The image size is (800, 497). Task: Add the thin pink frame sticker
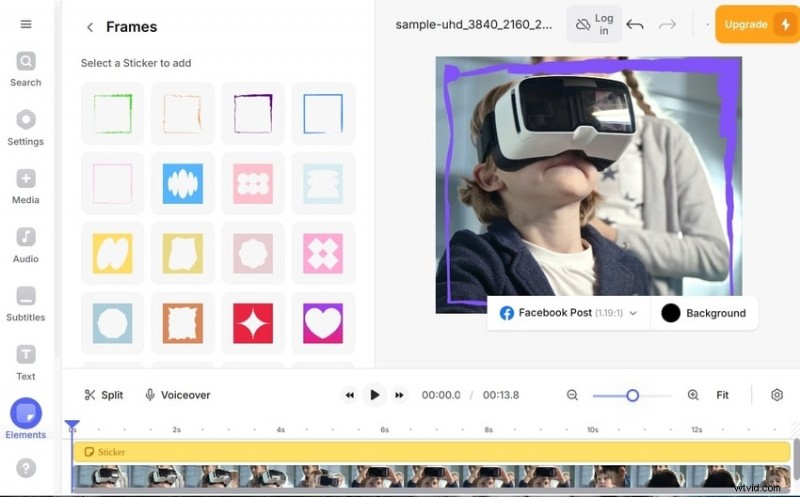(113, 183)
